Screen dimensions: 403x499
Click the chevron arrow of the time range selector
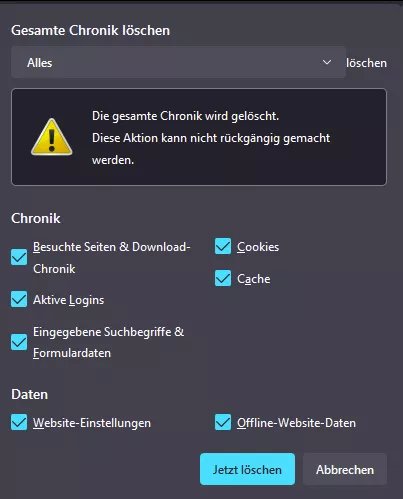[327, 62]
